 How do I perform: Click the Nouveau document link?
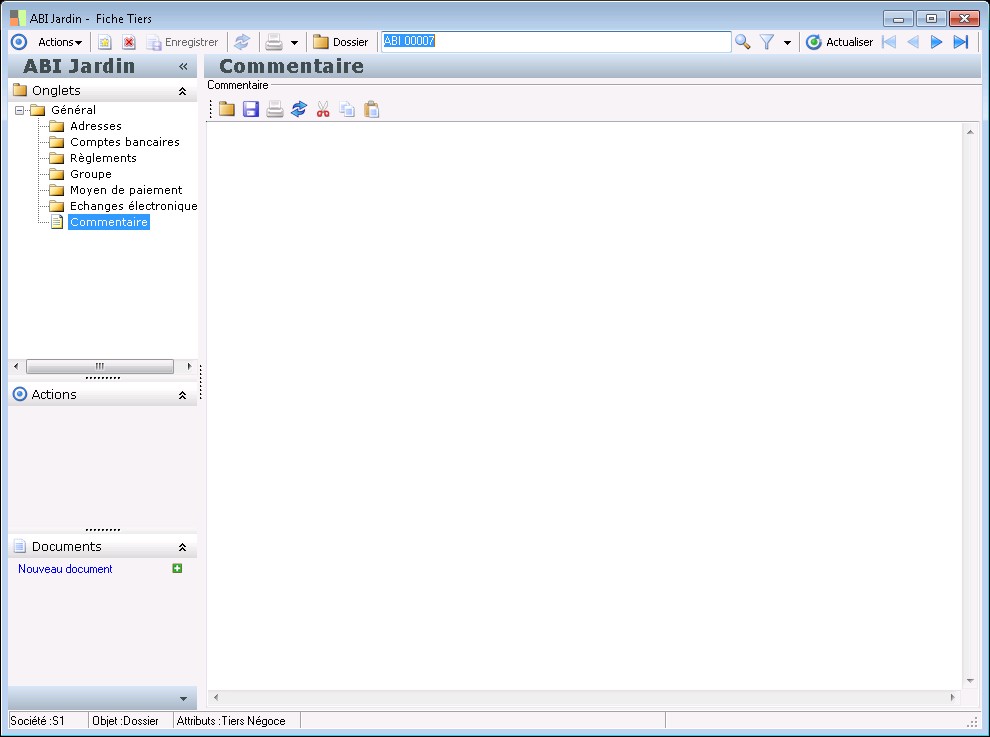tap(65, 569)
